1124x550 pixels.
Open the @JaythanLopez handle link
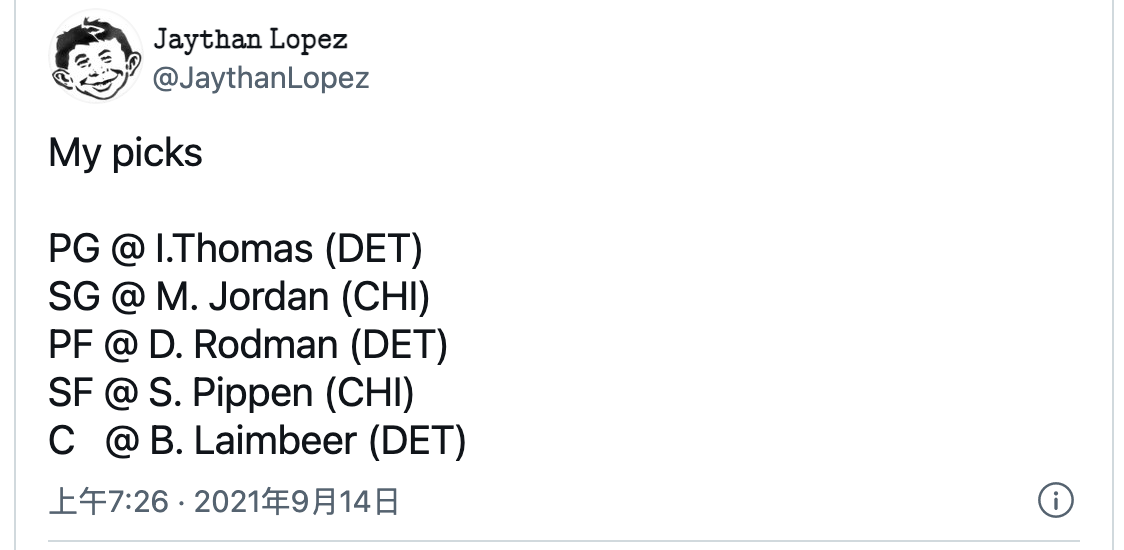pyautogui.click(x=261, y=77)
